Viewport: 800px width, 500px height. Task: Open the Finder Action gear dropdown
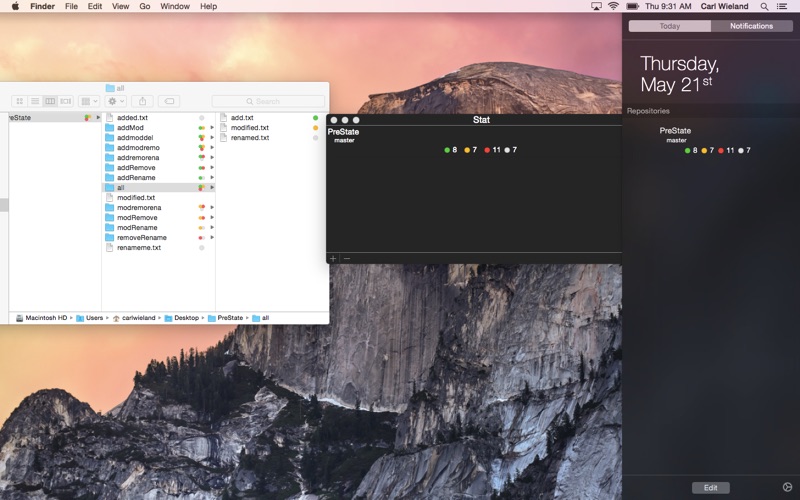click(x=116, y=101)
